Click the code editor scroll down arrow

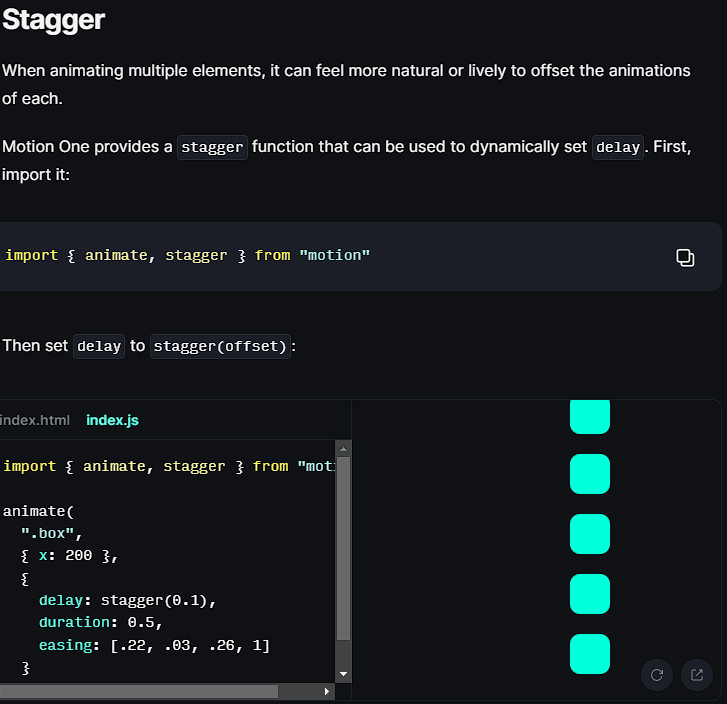point(344,675)
